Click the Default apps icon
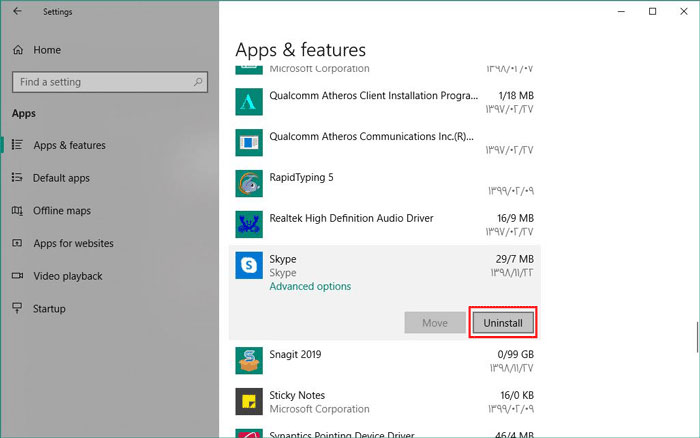The height and width of the screenshot is (438, 700). (x=17, y=177)
